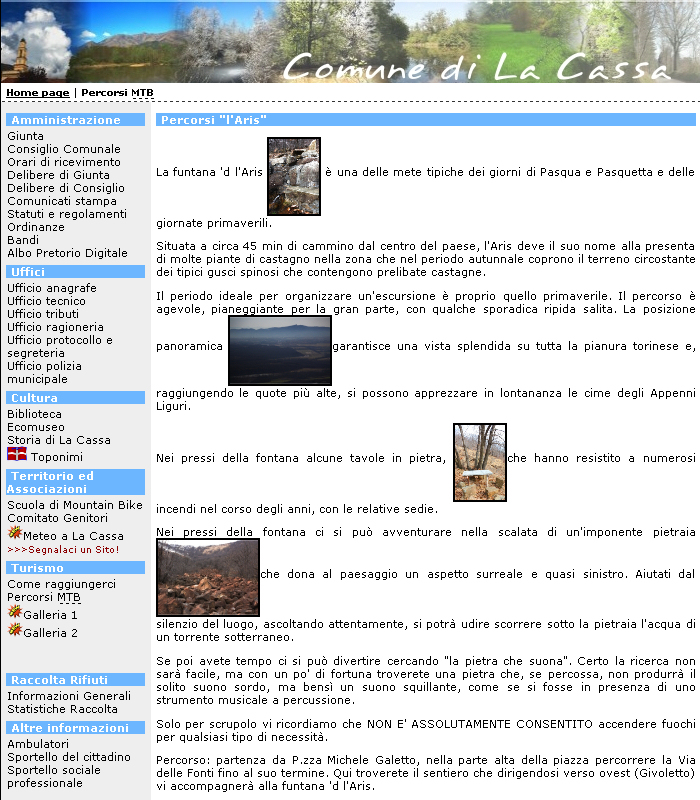Screen dimensions: 700x800
Task: Click the Segnalaci un Sito link
Action: 63,549
